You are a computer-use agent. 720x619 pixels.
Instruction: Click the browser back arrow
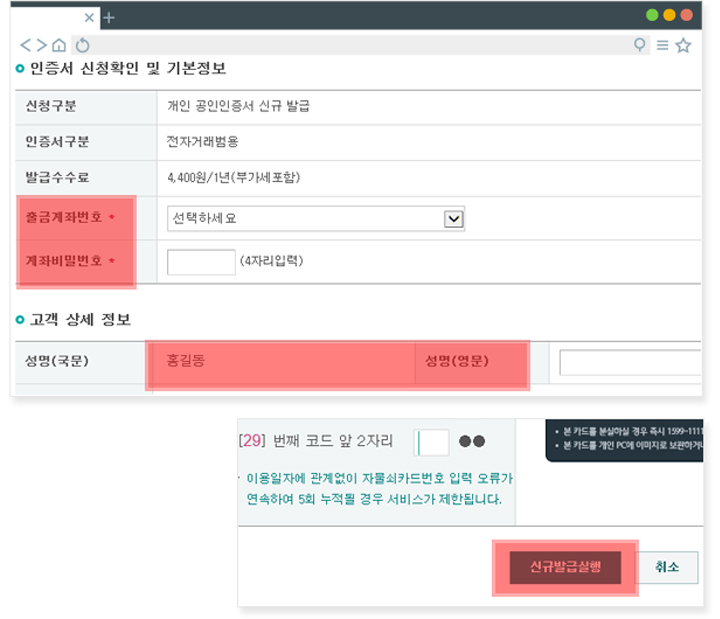click(26, 45)
